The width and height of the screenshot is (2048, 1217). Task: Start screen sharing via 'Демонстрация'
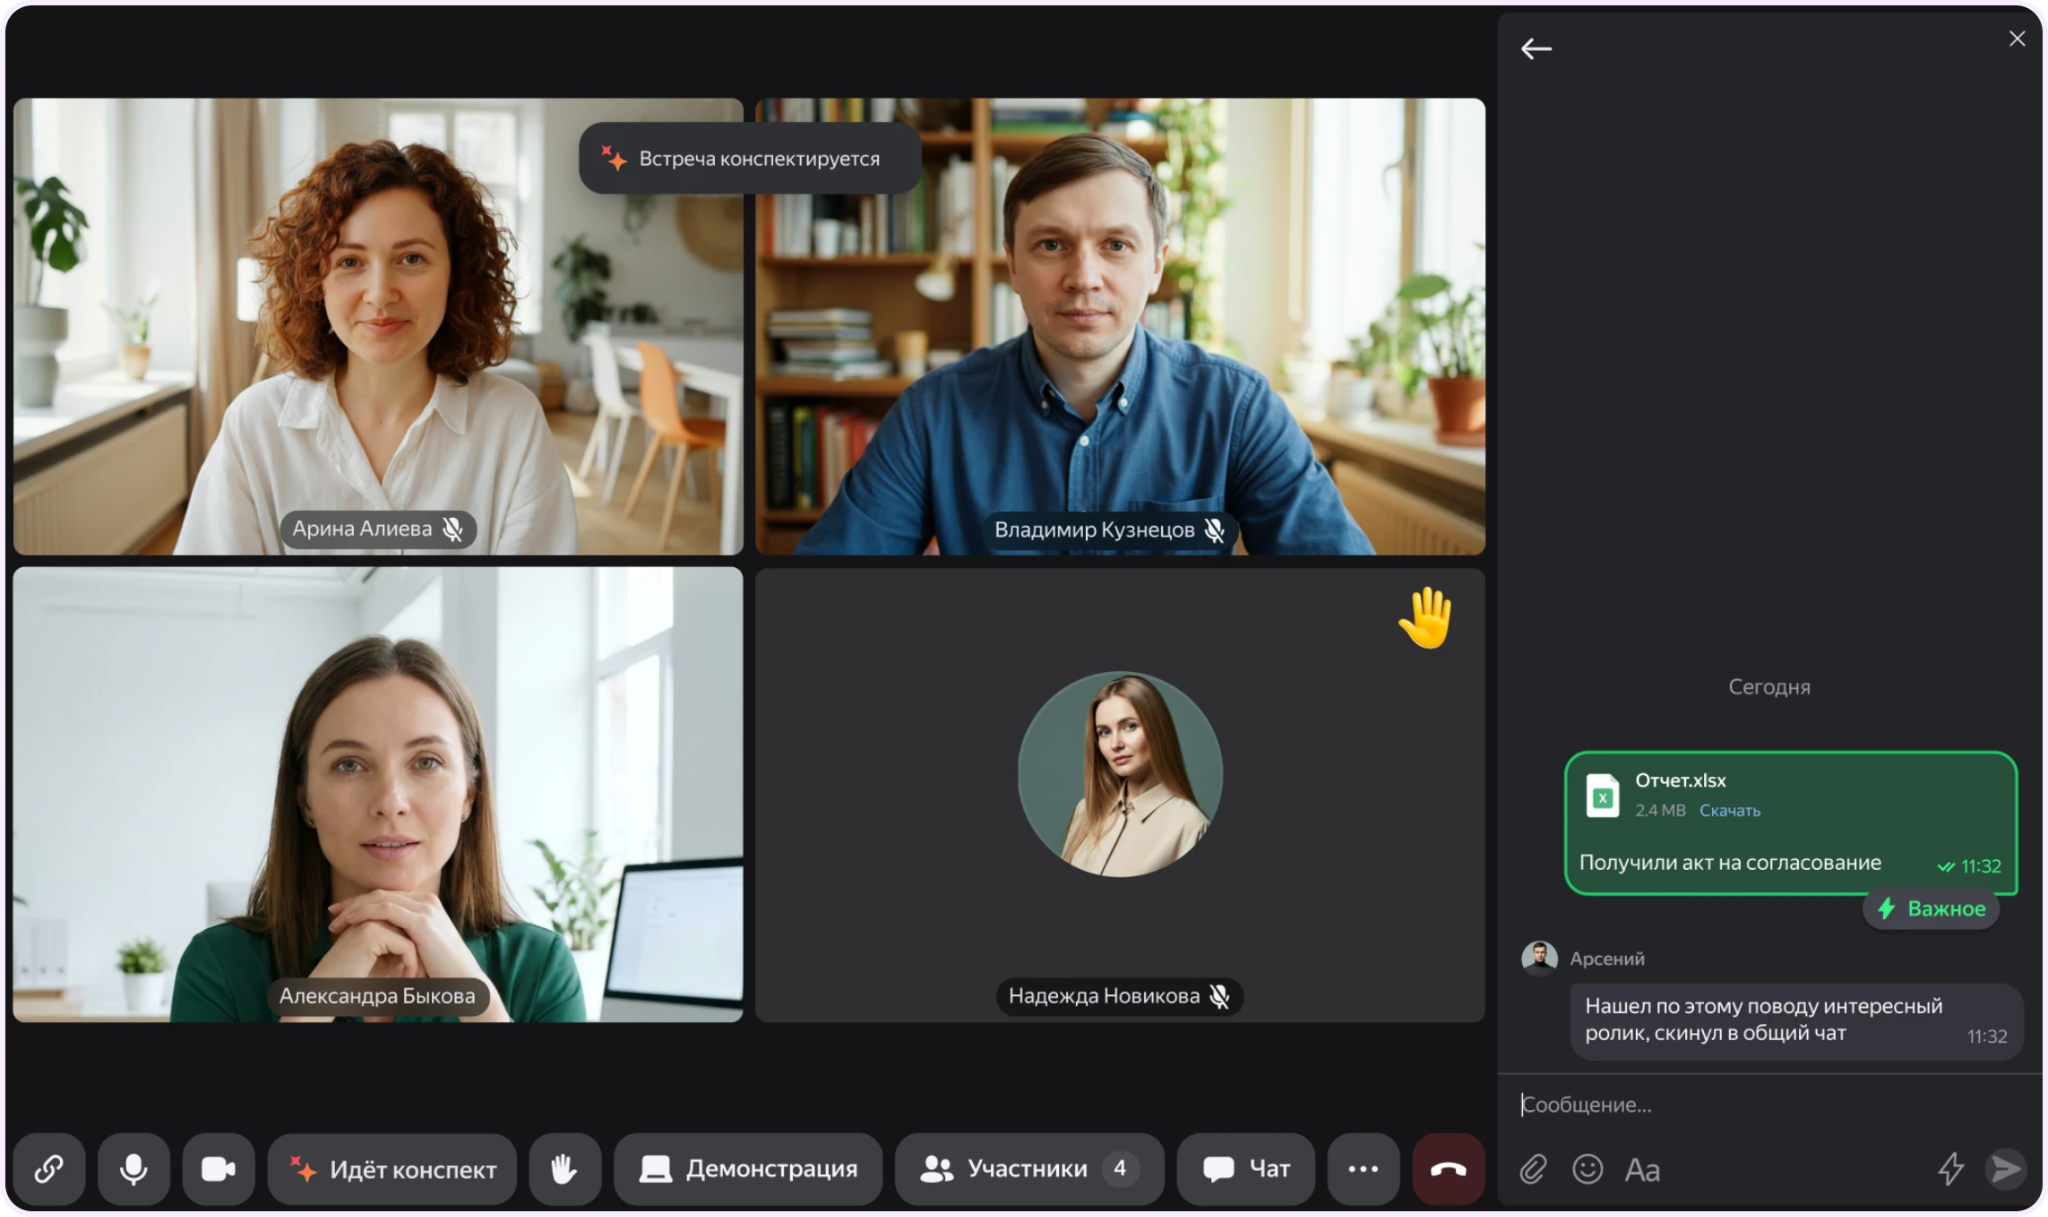pos(748,1168)
